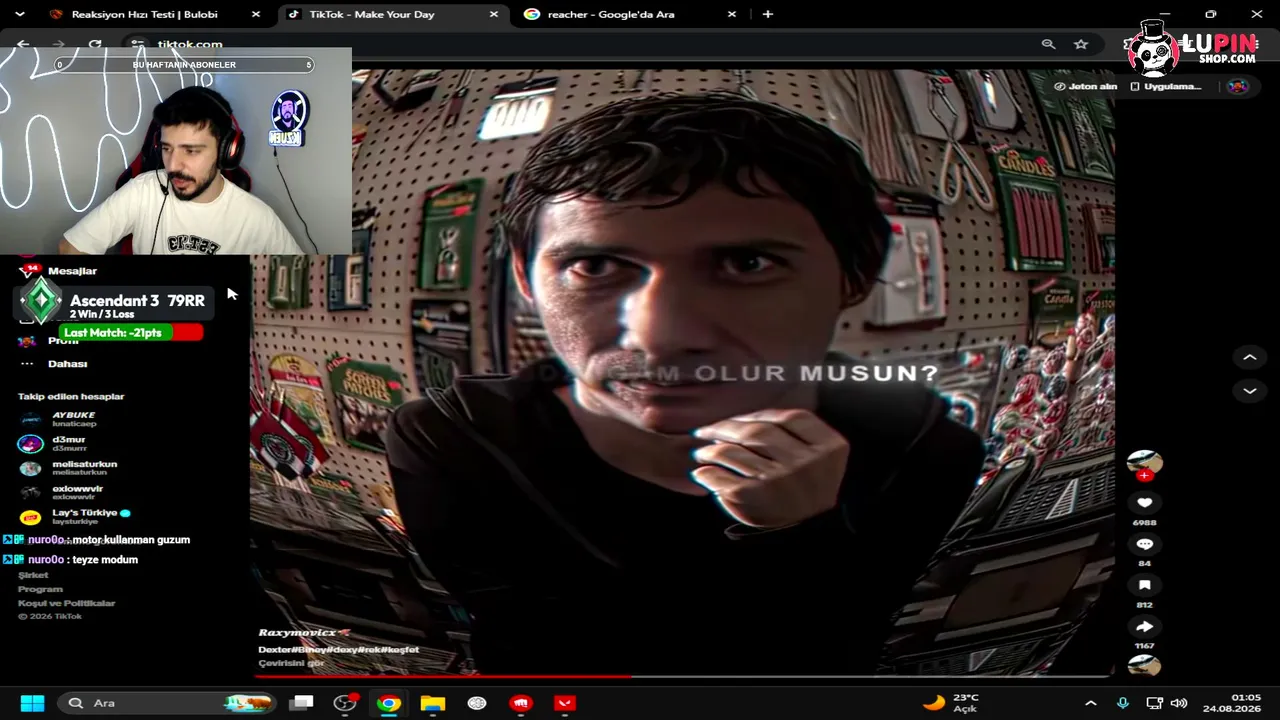Follow the creator with the red plus badge
The width and height of the screenshot is (1280, 720).
click(1145, 476)
